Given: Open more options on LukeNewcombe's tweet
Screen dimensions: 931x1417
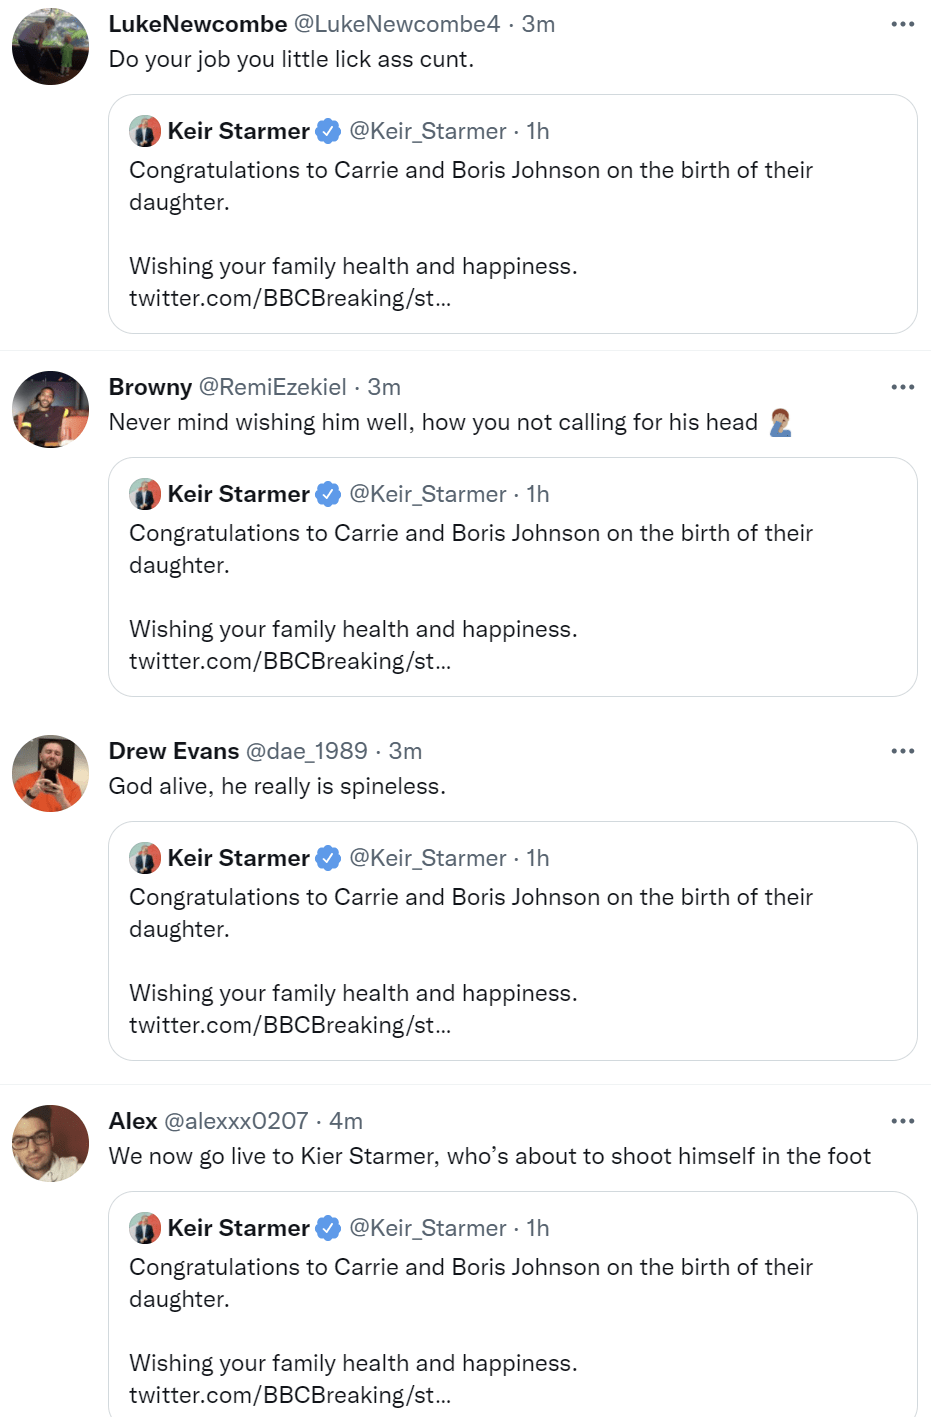Looking at the screenshot, I should point(902,24).
